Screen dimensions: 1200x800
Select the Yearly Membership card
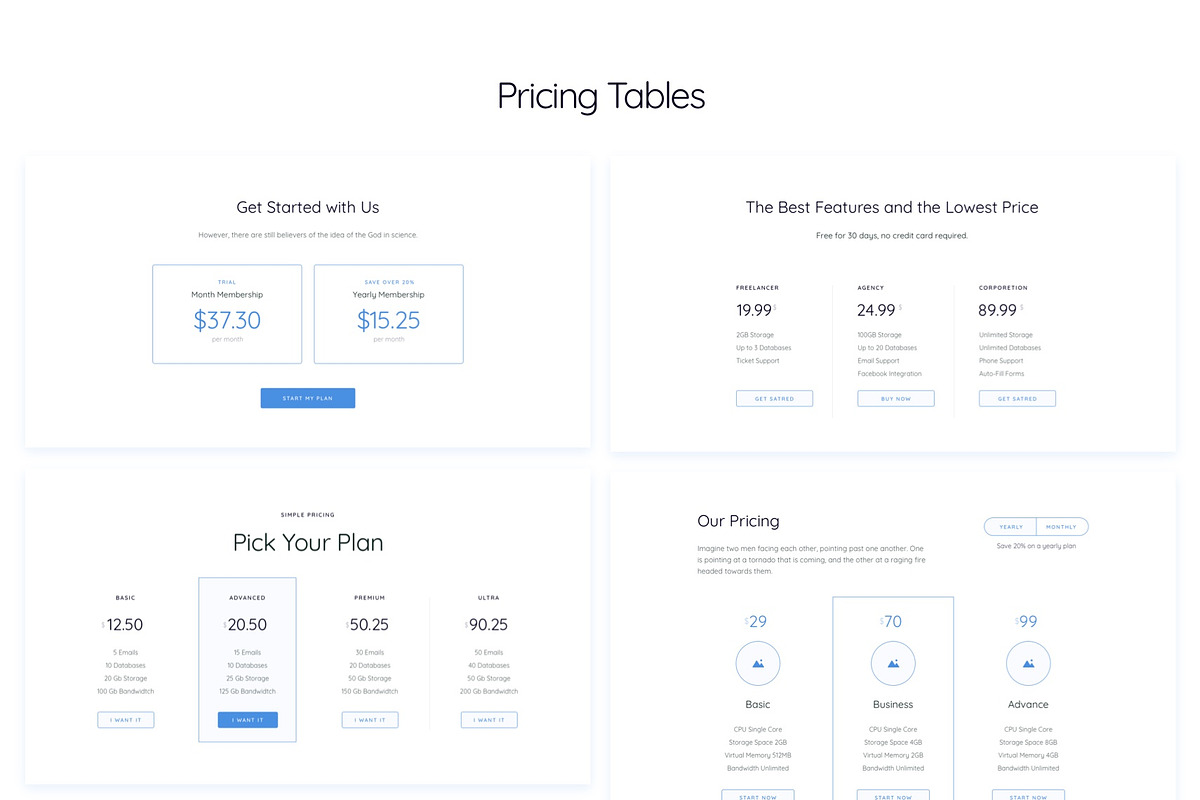[x=388, y=314]
